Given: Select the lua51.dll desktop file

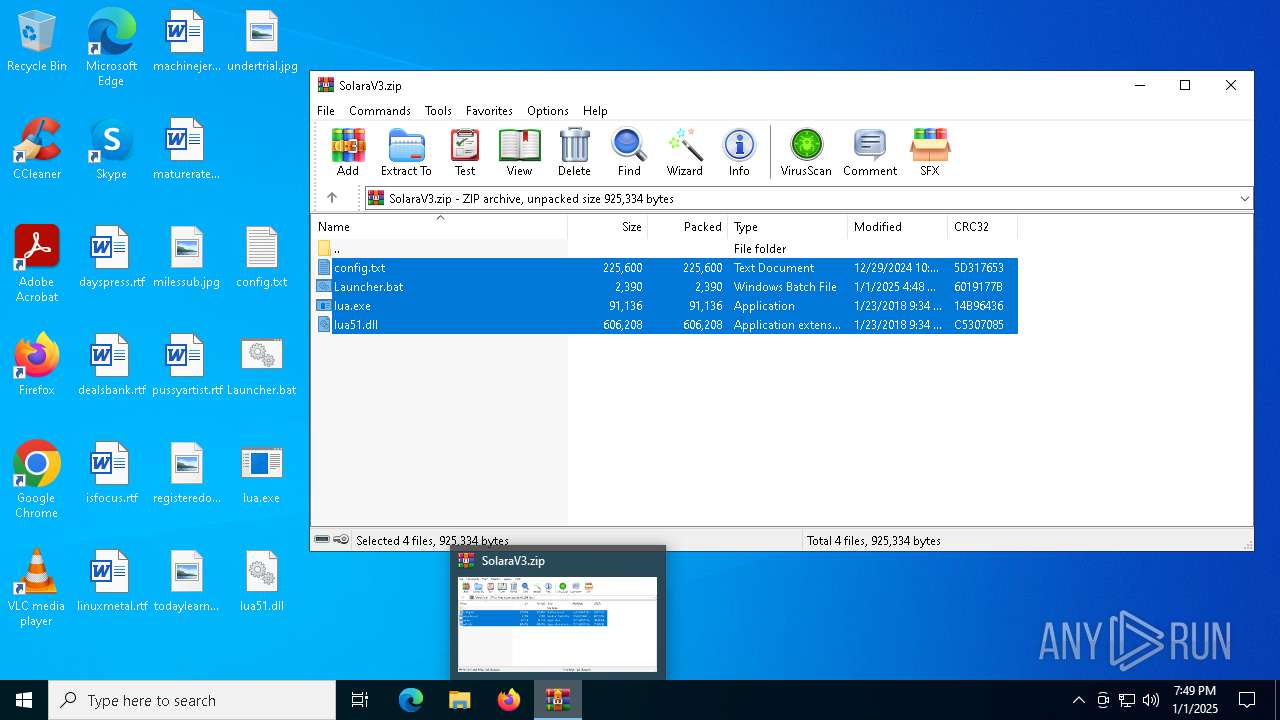Looking at the screenshot, I should (x=262, y=581).
